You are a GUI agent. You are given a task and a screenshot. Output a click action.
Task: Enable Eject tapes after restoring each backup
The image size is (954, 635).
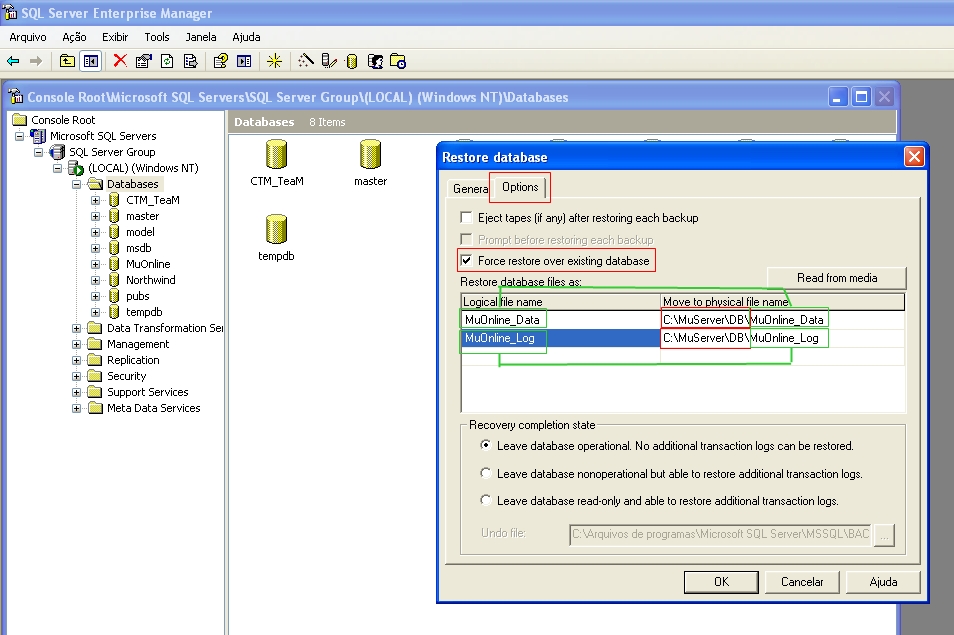467,217
